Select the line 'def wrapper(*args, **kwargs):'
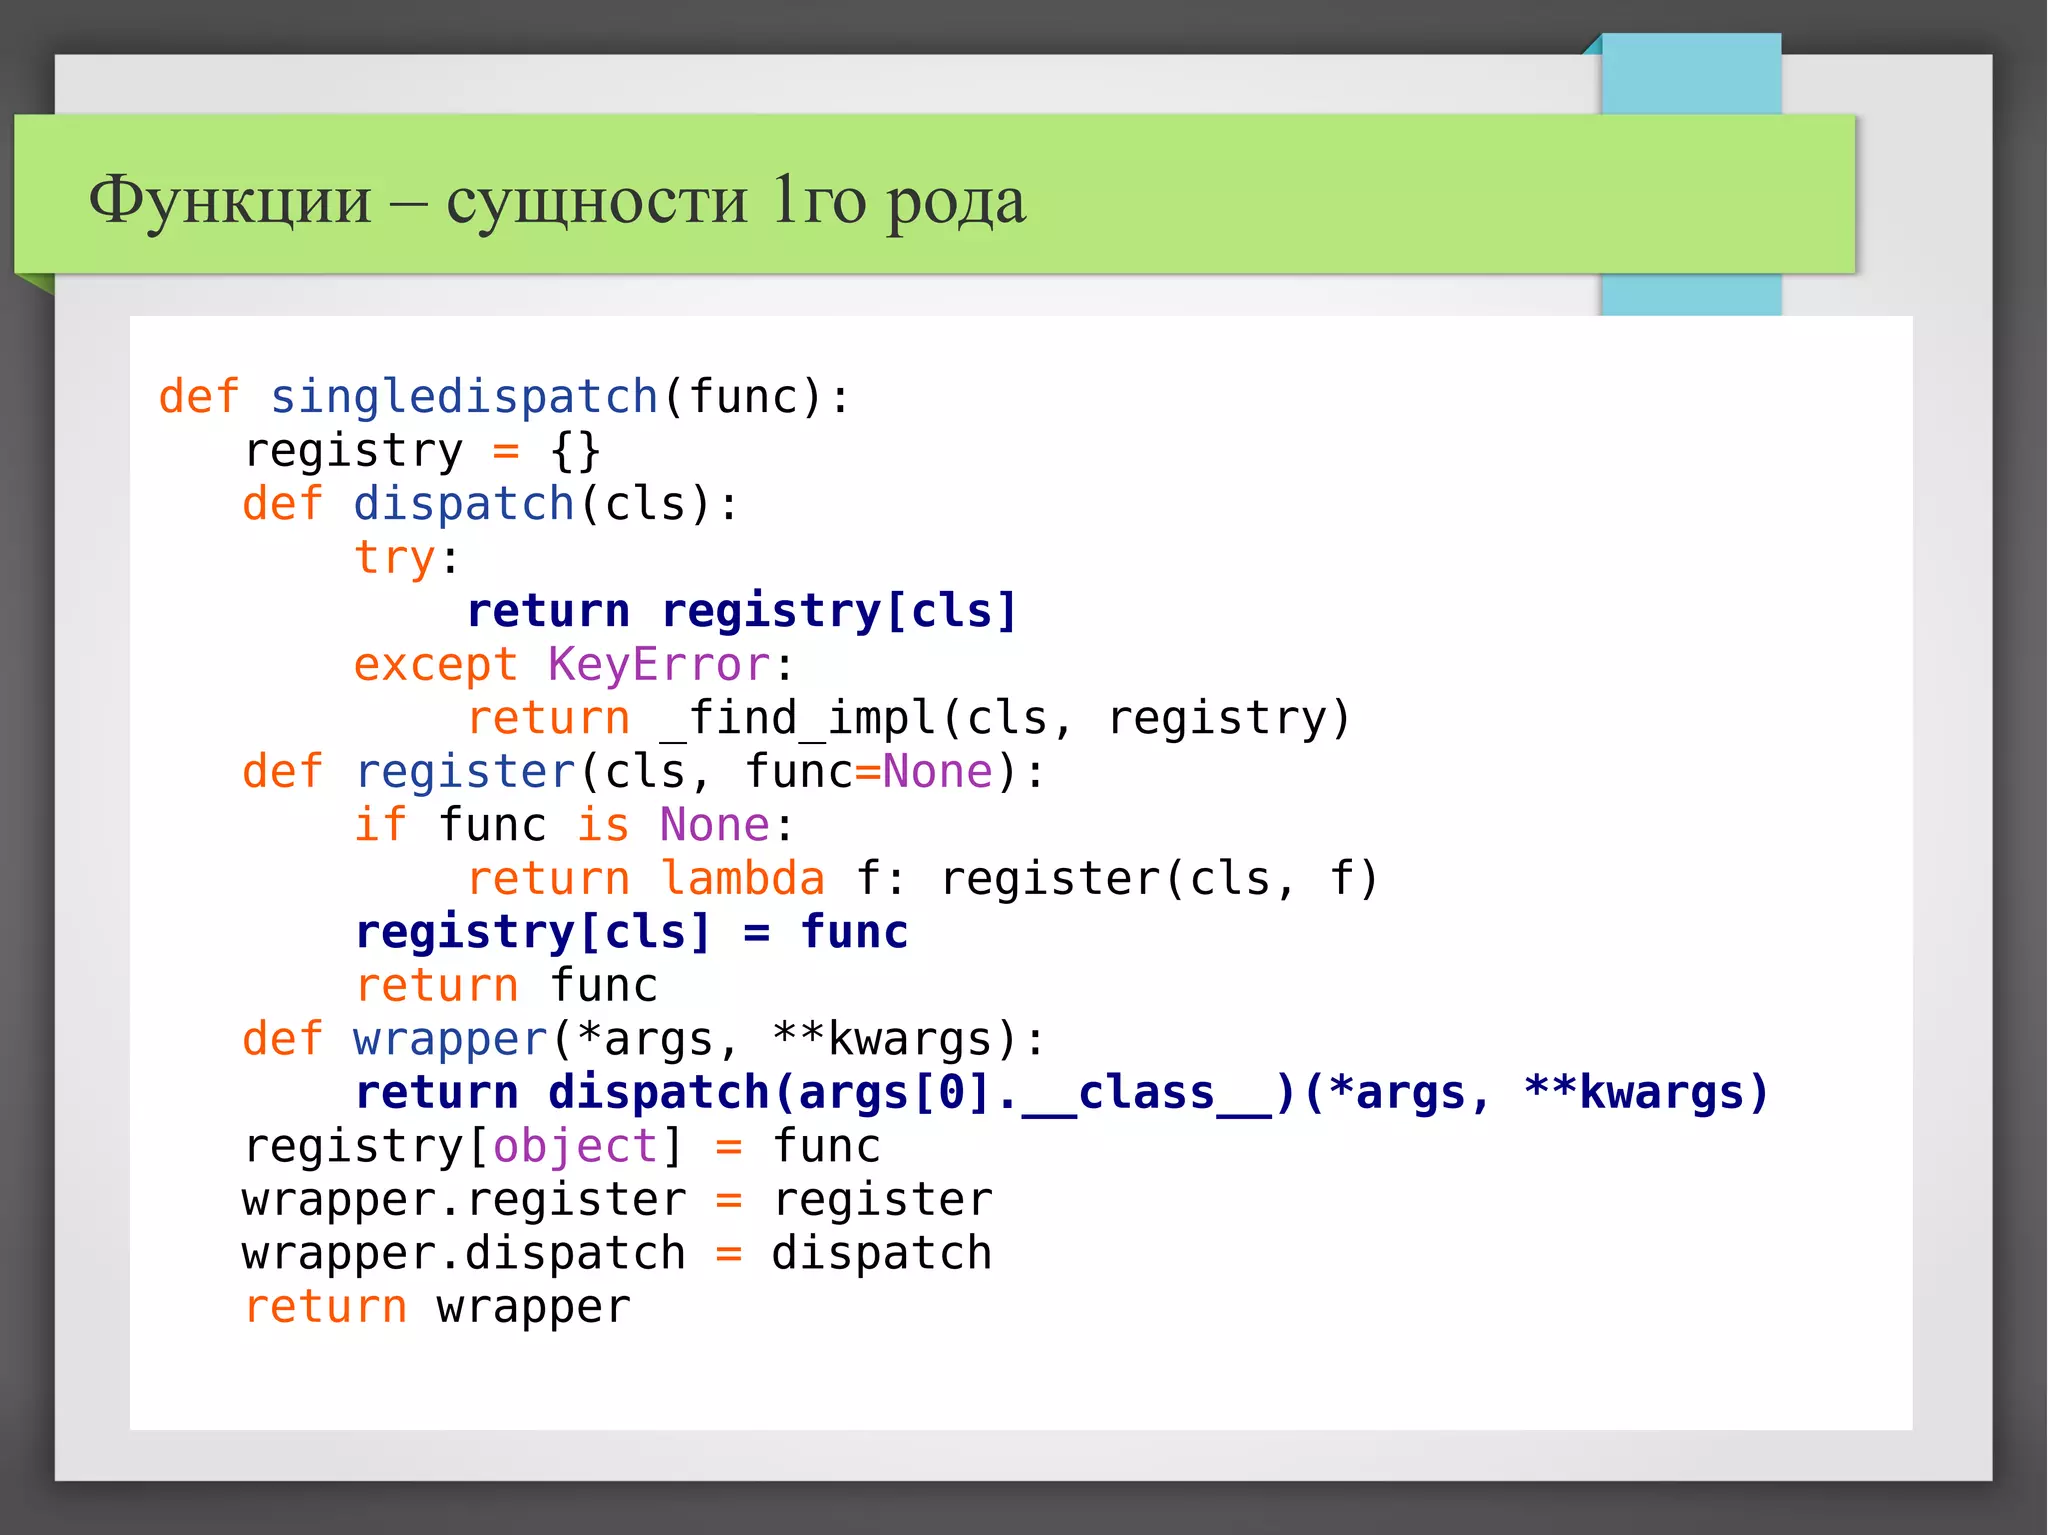Screen dimensions: 2048x1535 coord(643,1039)
